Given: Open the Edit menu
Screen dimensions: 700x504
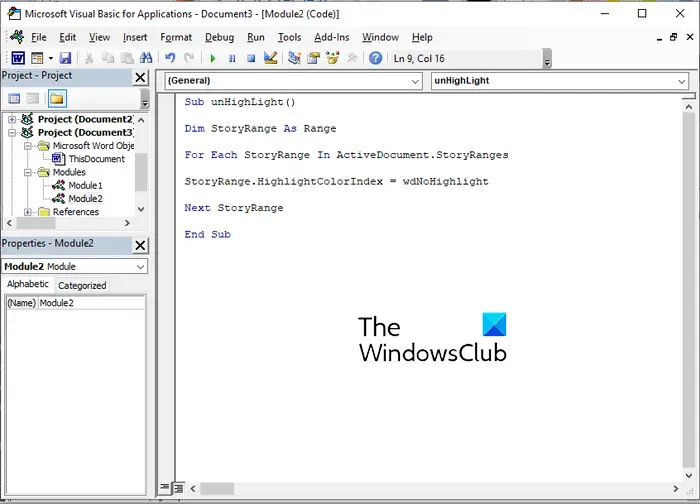Looking at the screenshot, I should pos(67,37).
